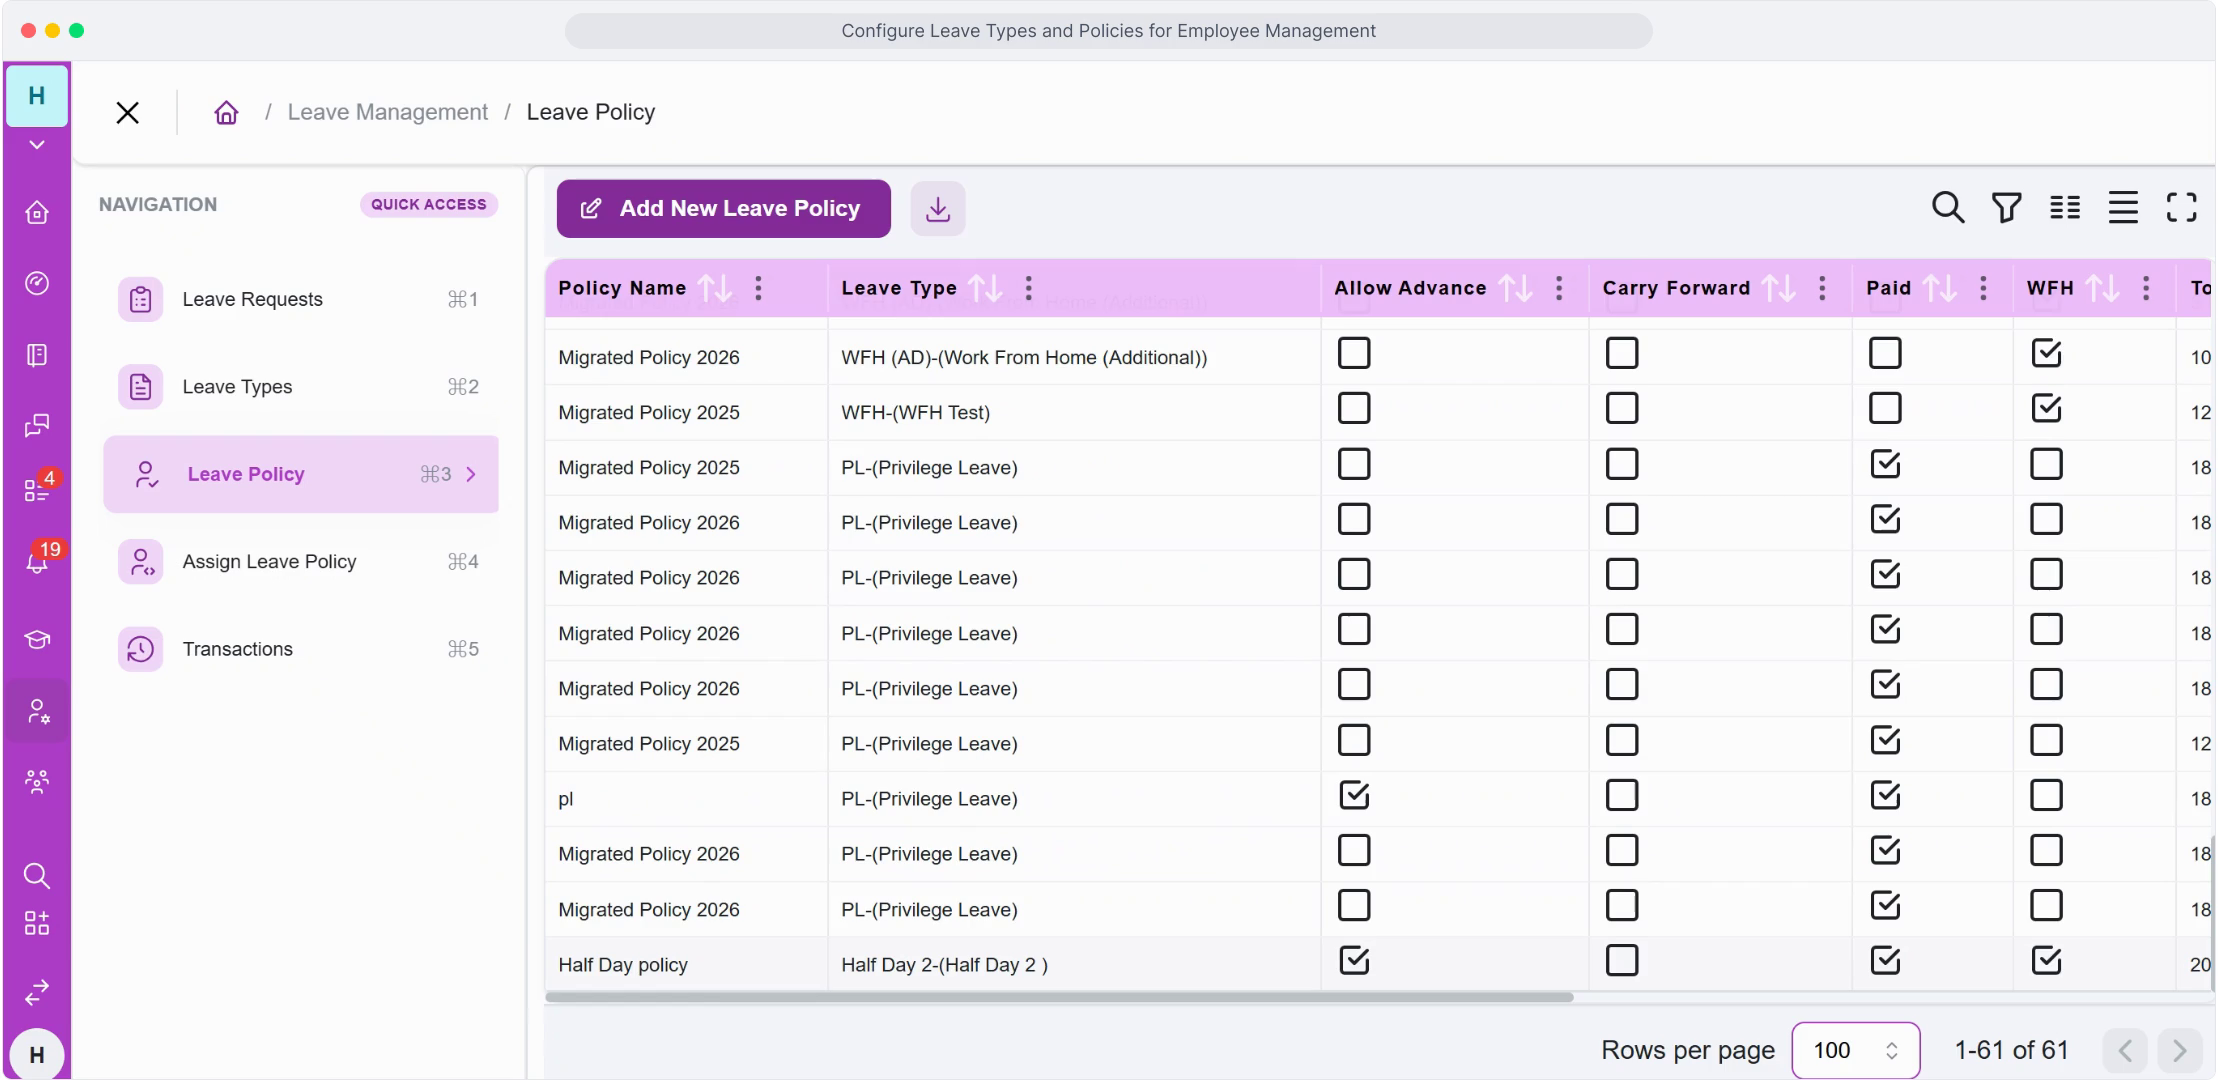The width and height of the screenshot is (2218, 1080).
Task: Open Leave Type column options menu
Action: (x=1029, y=288)
